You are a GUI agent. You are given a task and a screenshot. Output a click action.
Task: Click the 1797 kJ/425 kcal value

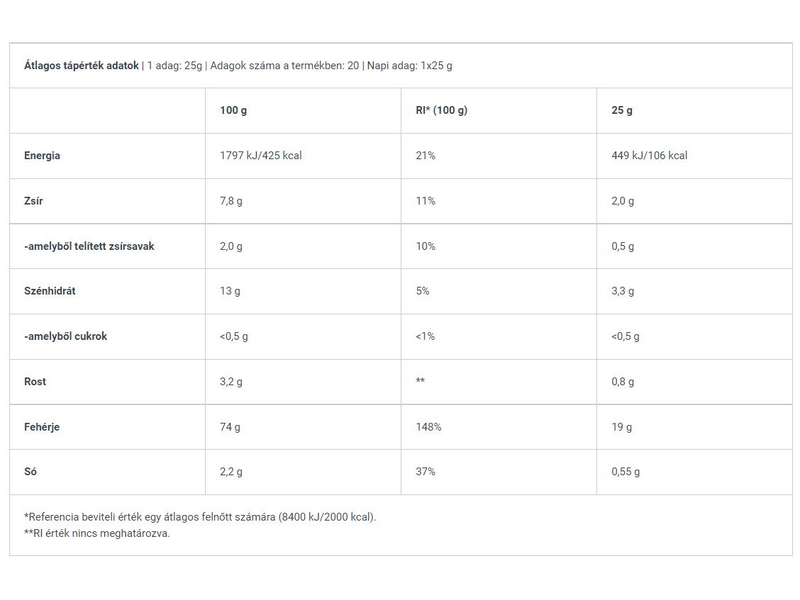pos(262,156)
